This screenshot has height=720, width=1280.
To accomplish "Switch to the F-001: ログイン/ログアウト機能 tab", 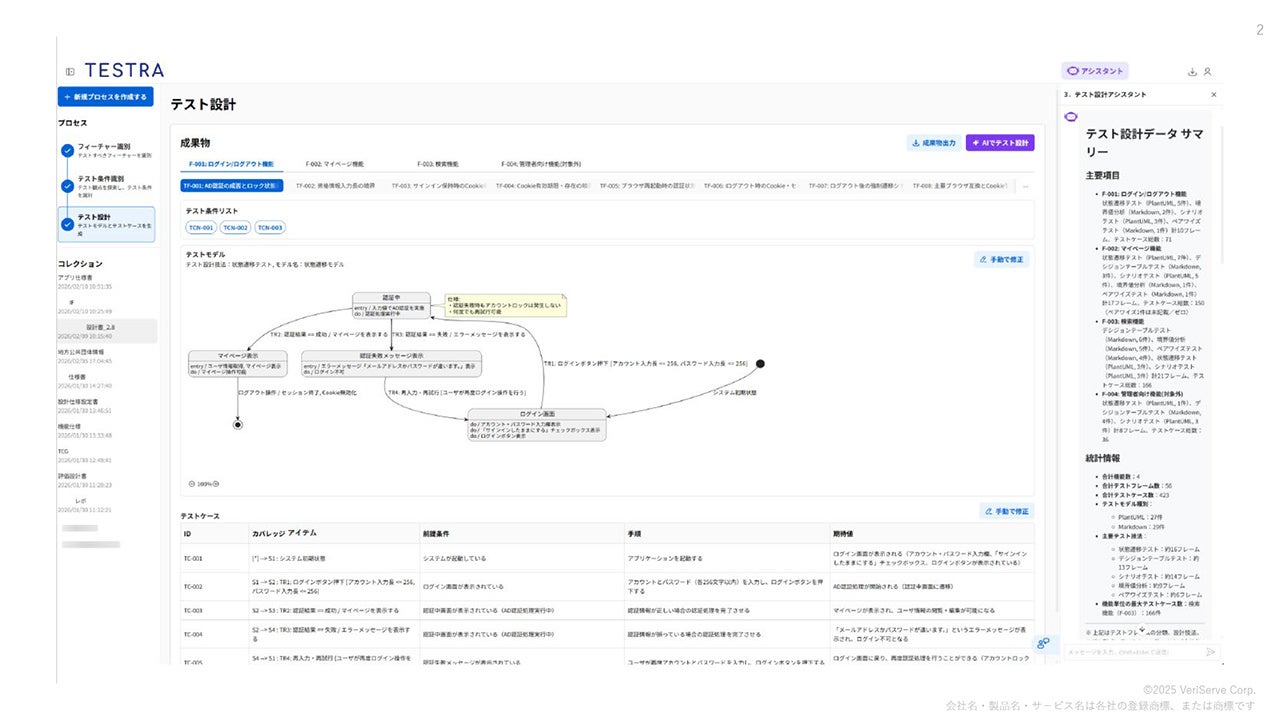I will (231, 164).
